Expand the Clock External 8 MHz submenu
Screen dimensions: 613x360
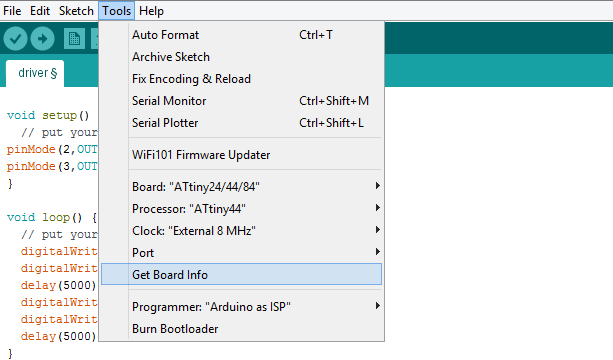pyautogui.click(x=241, y=231)
